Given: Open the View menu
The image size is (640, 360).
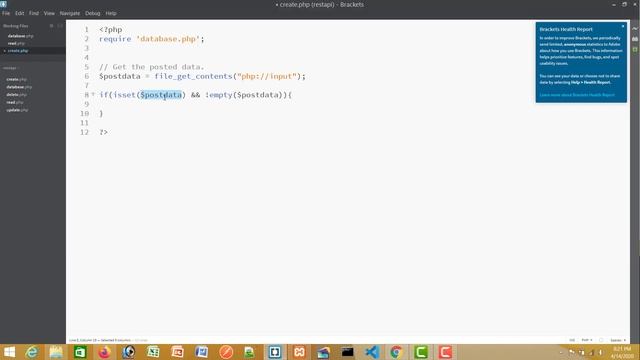Looking at the screenshot, I should [x=49, y=13].
